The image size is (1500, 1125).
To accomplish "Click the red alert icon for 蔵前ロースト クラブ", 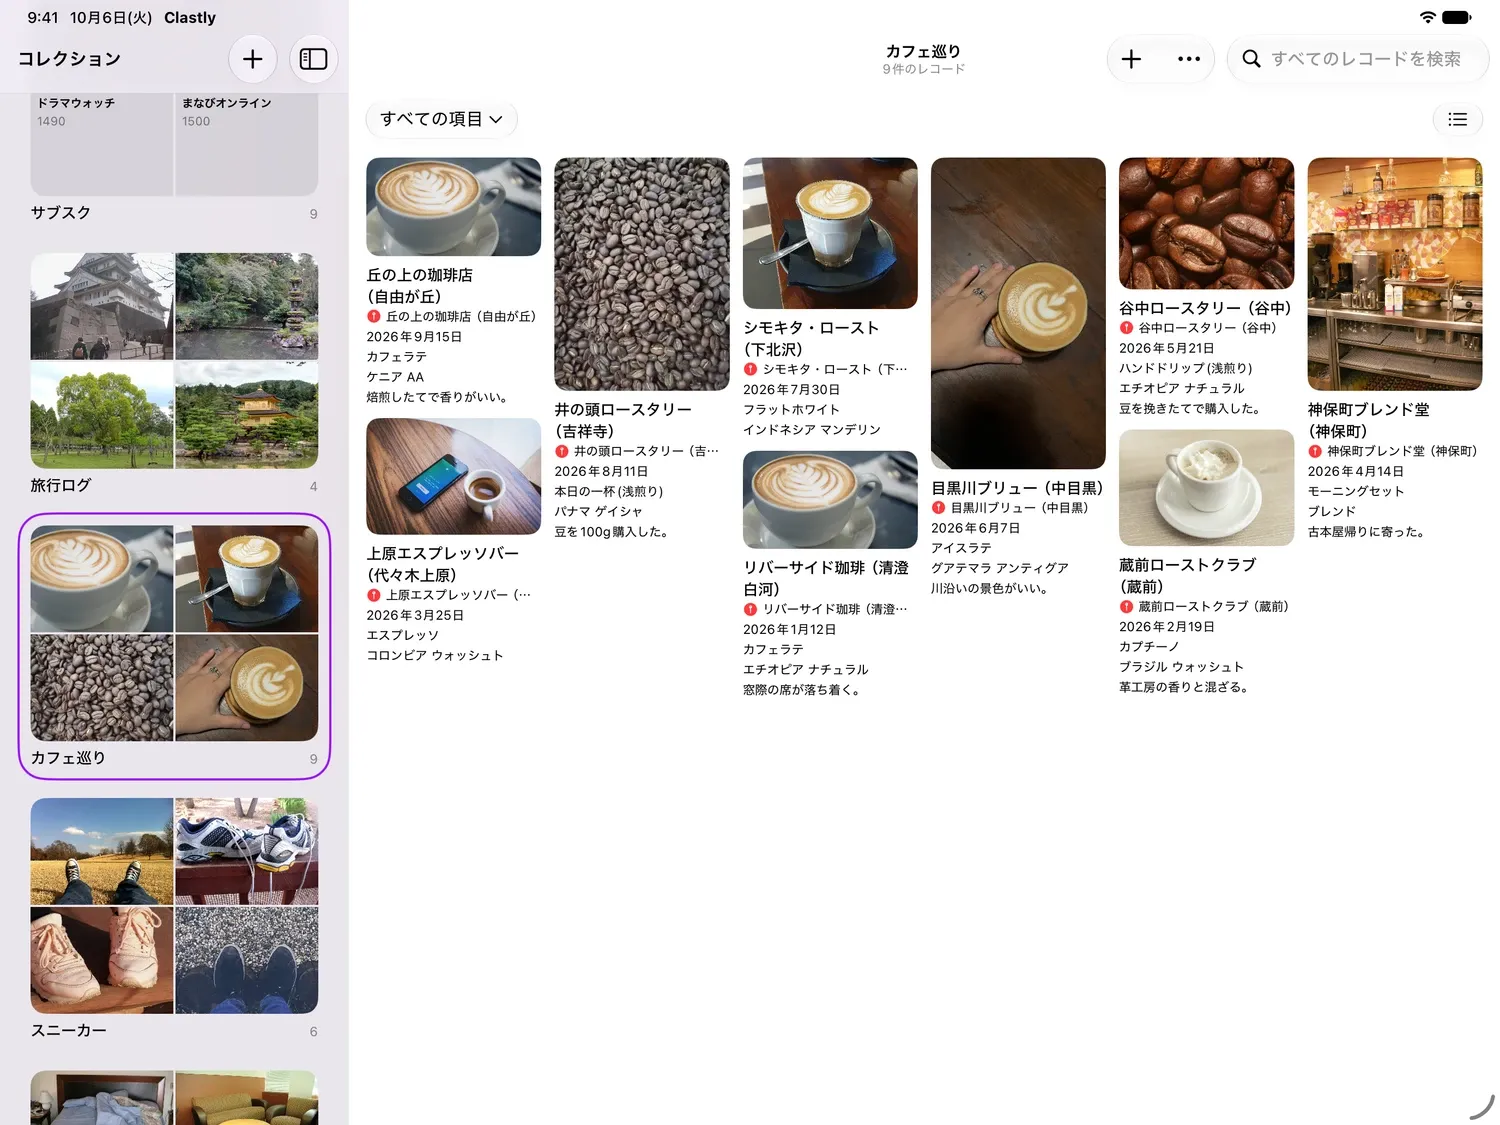I will 1126,607.
